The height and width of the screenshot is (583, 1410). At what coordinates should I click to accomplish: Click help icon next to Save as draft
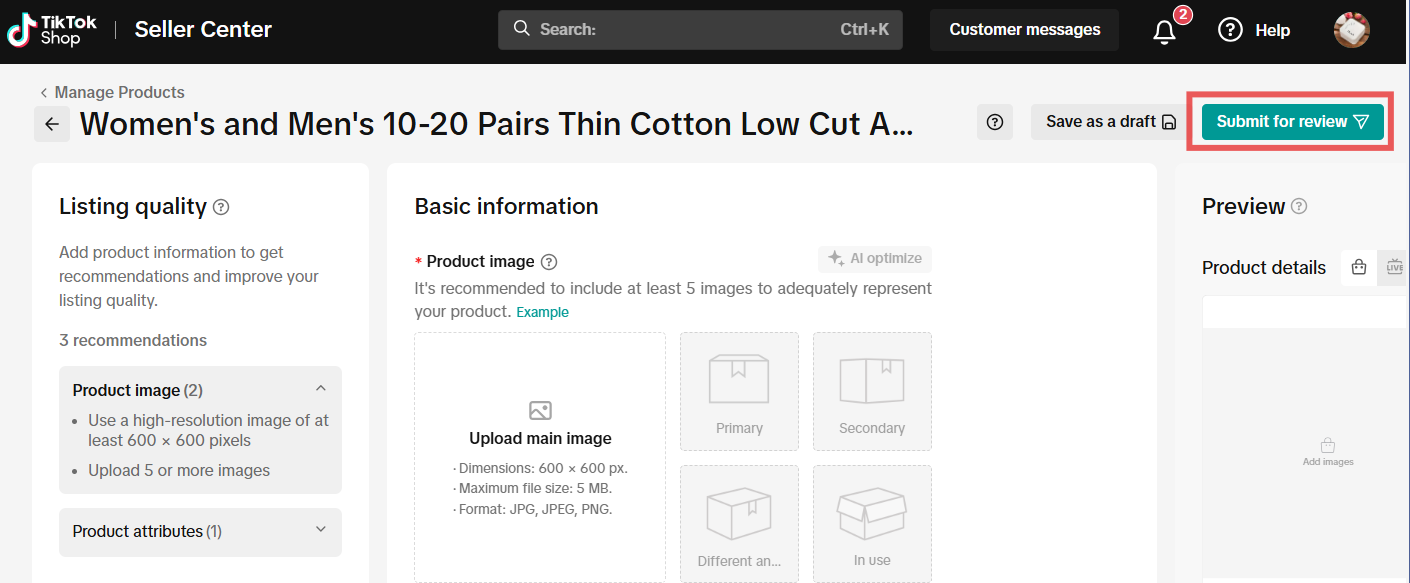click(x=994, y=122)
